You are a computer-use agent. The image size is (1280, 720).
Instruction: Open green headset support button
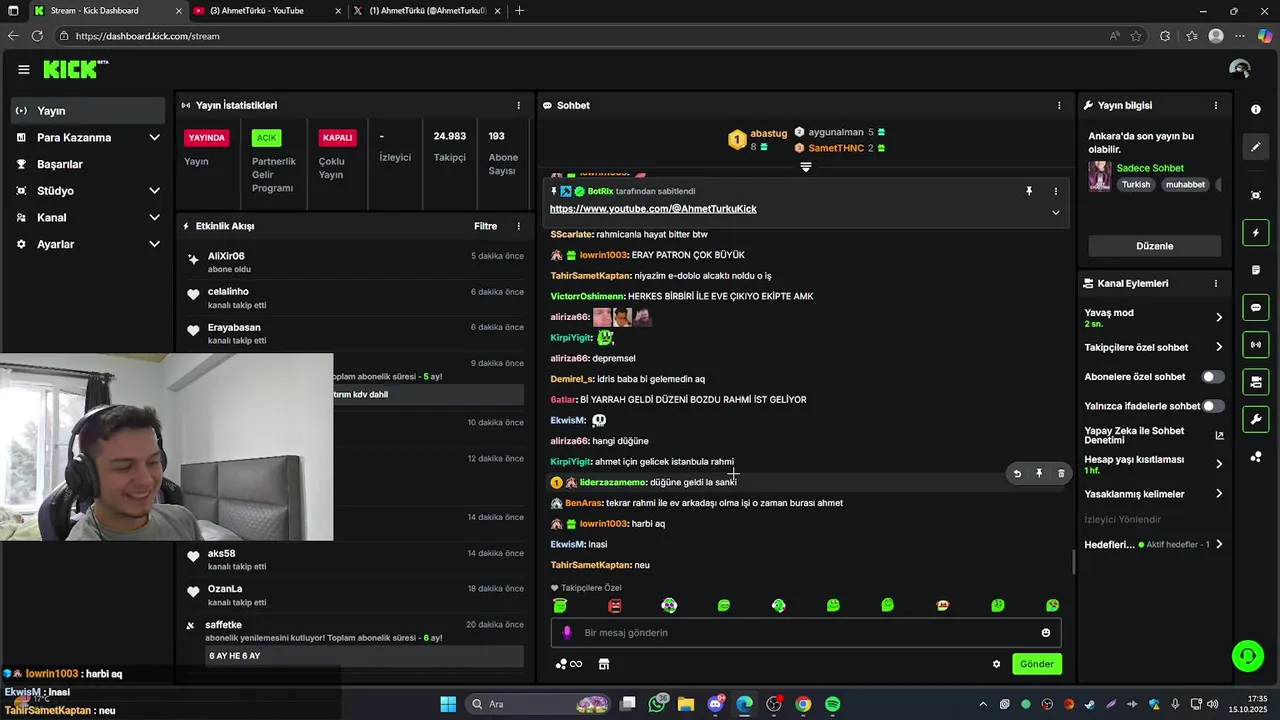point(1248,656)
